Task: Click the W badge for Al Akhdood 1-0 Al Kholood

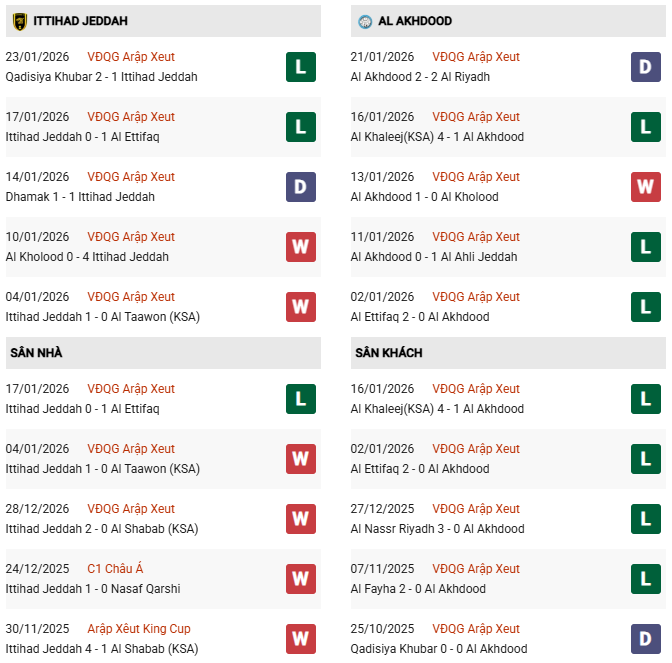Action: pyautogui.click(x=646, y=187)
